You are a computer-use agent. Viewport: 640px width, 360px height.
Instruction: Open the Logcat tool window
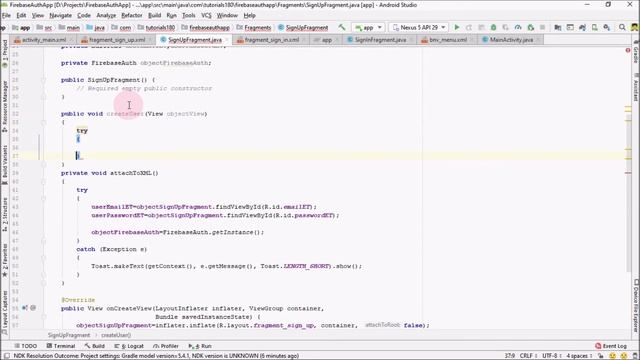point(129,346)
